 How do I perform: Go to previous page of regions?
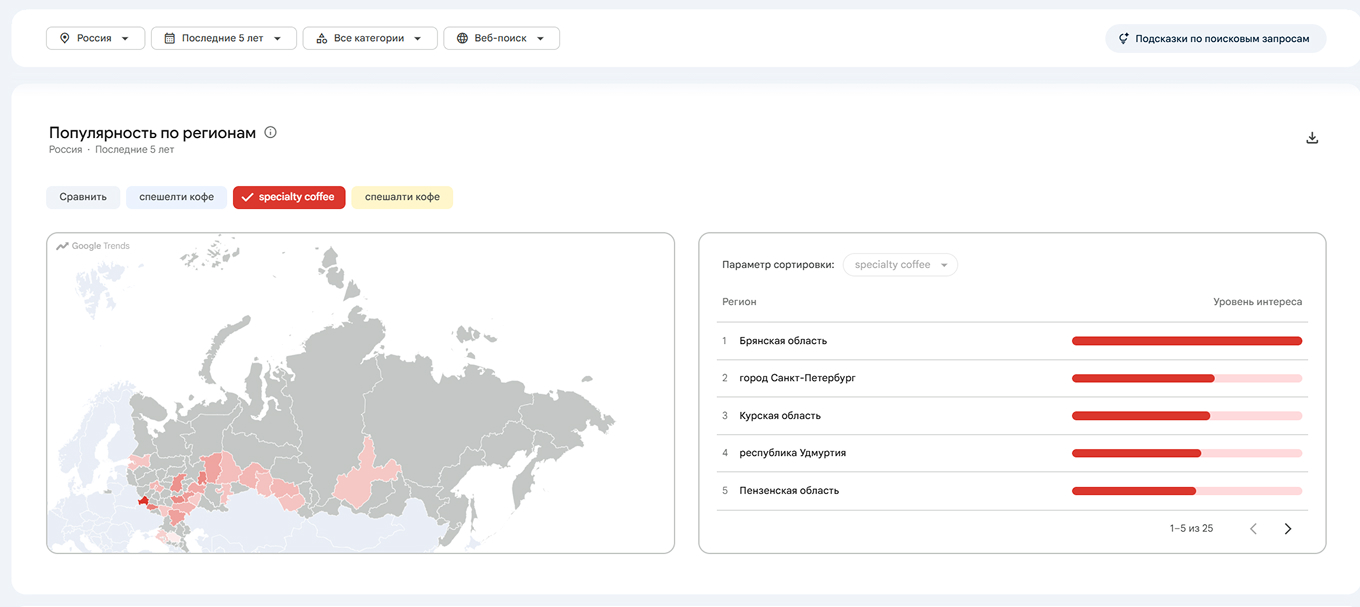coord(1253,528)
